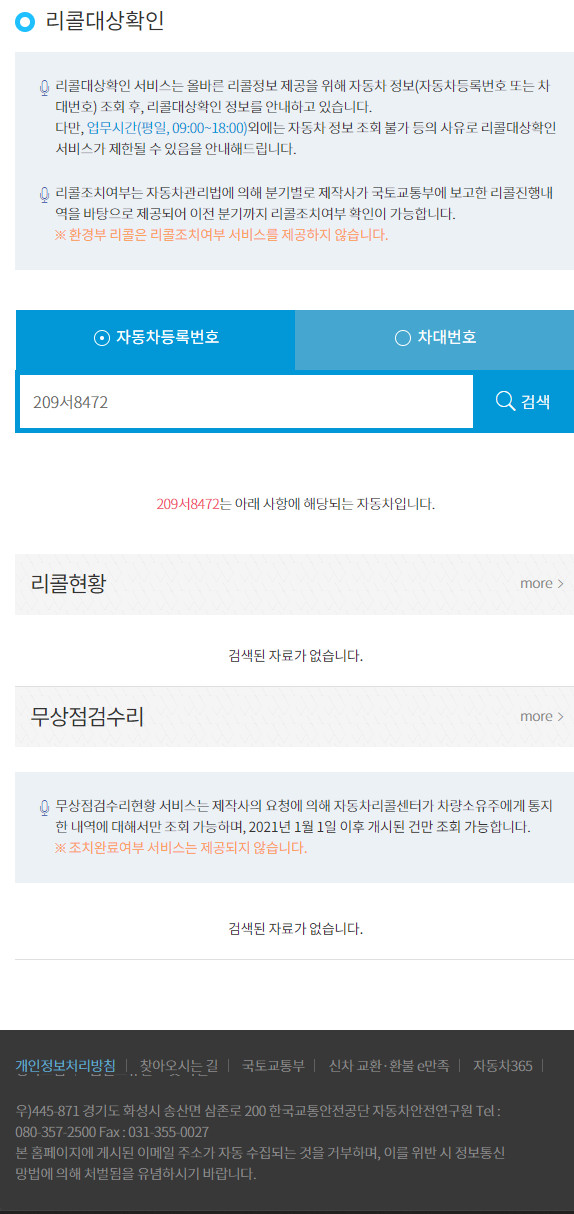Viewport: 574px width, 1214px height.
Task: Open the 자동차365 footer link
Action: coord(503,1065)
